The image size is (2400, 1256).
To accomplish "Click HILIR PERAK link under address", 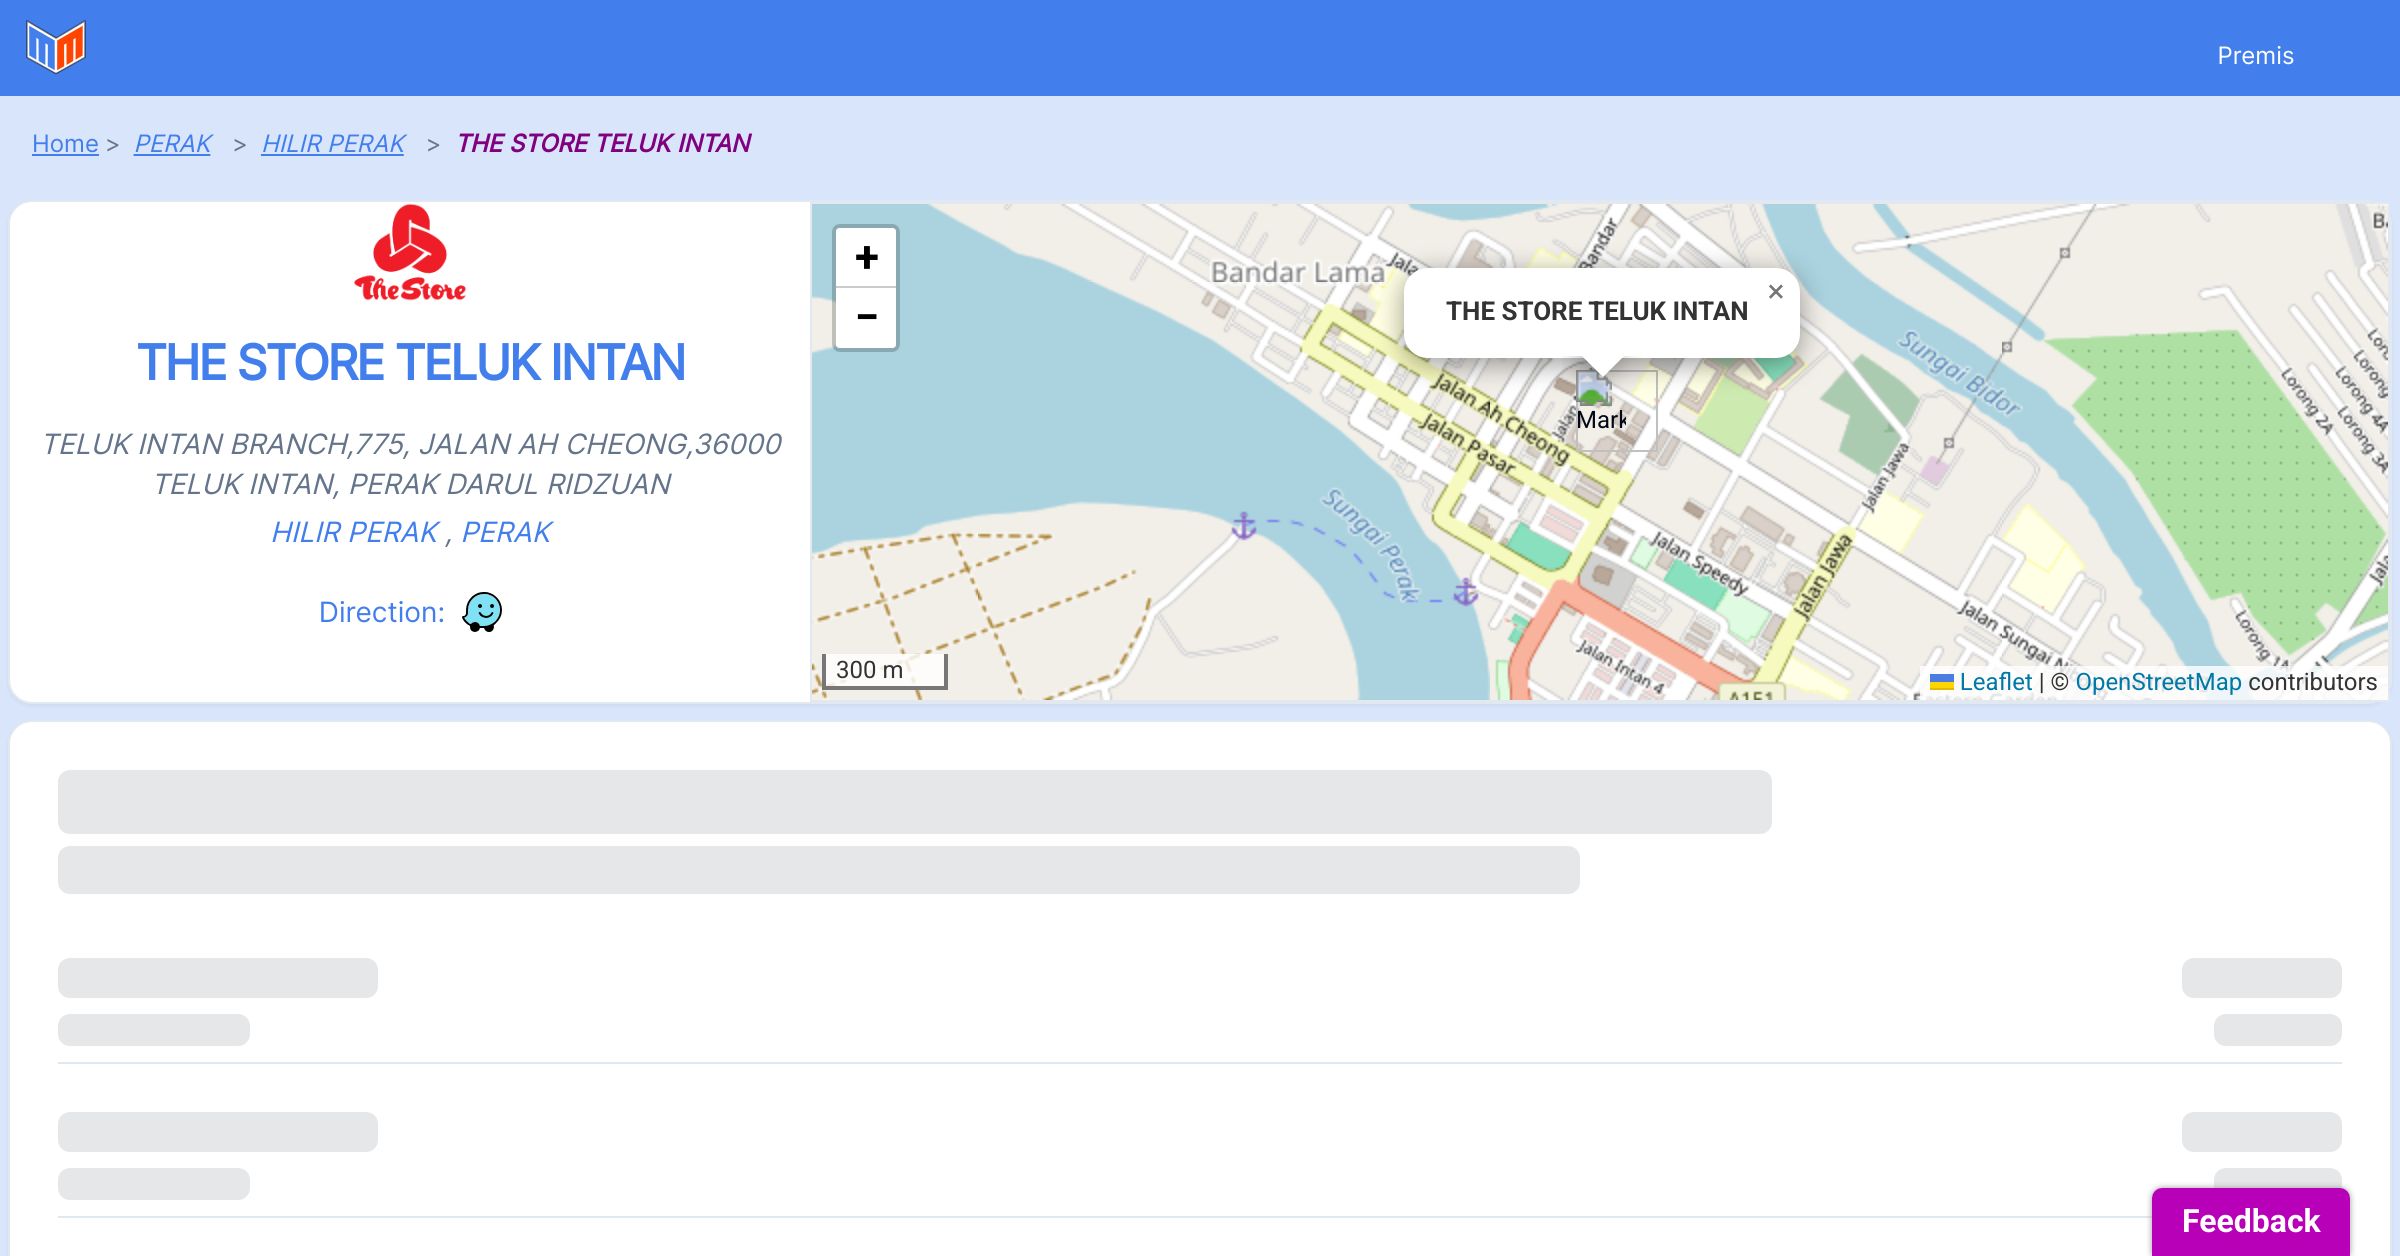I will click(355, 532).
